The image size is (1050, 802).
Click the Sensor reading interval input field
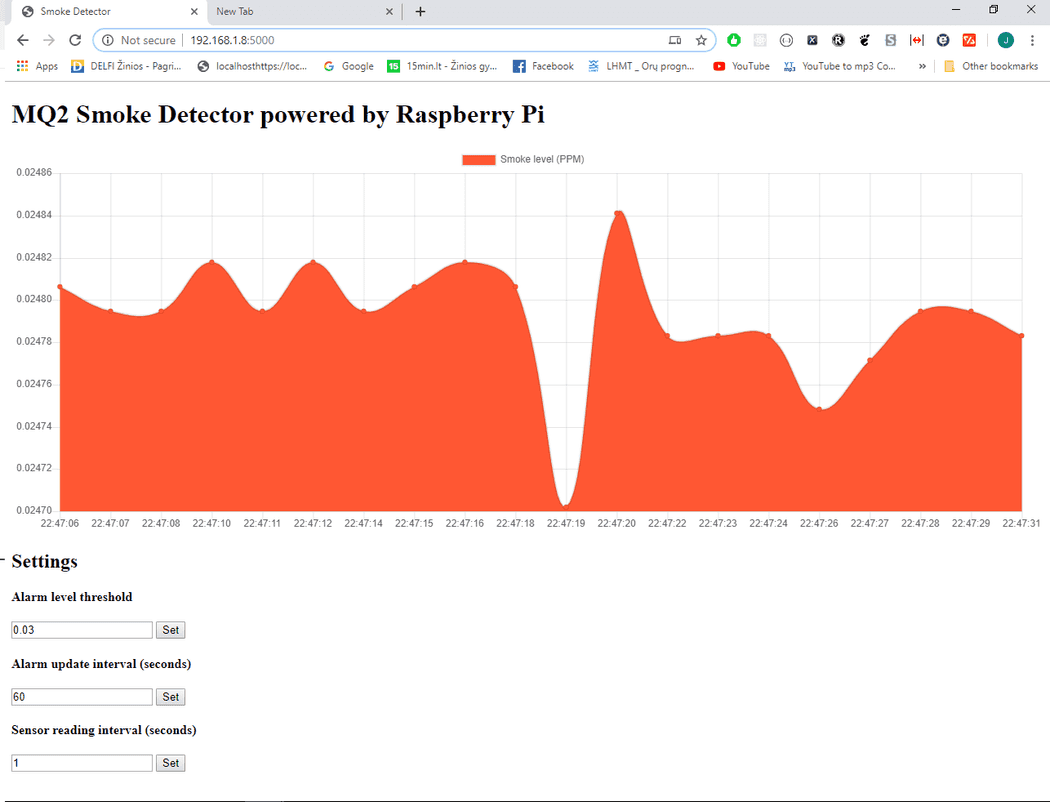[80, 762]
